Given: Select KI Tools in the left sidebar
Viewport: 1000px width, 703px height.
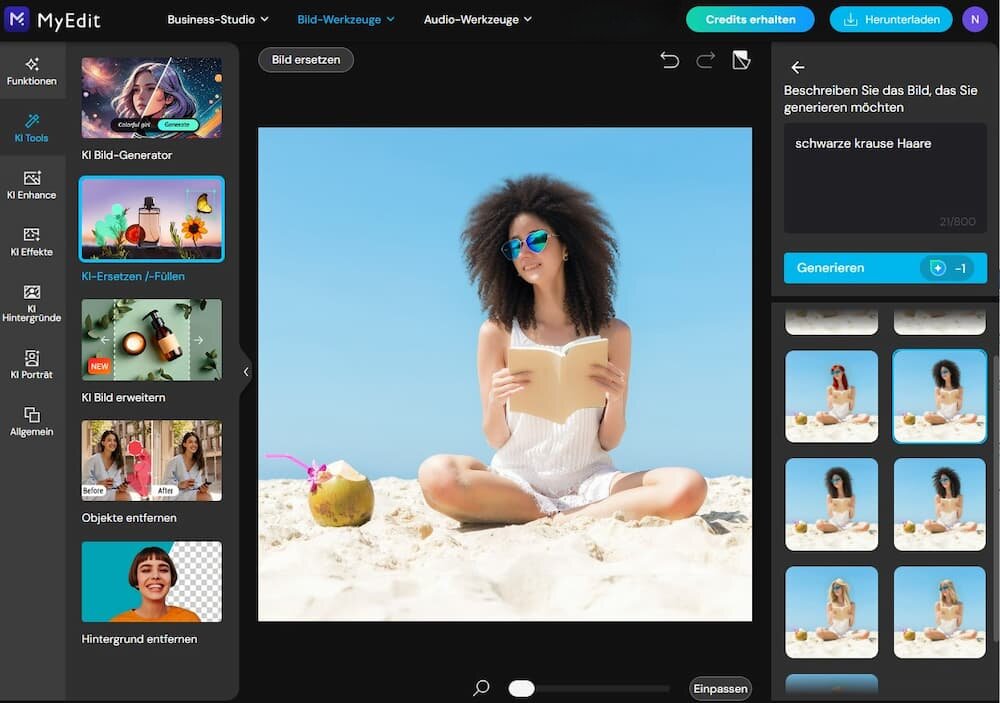Looking at the screenshot, I should (x=33, y=128).
